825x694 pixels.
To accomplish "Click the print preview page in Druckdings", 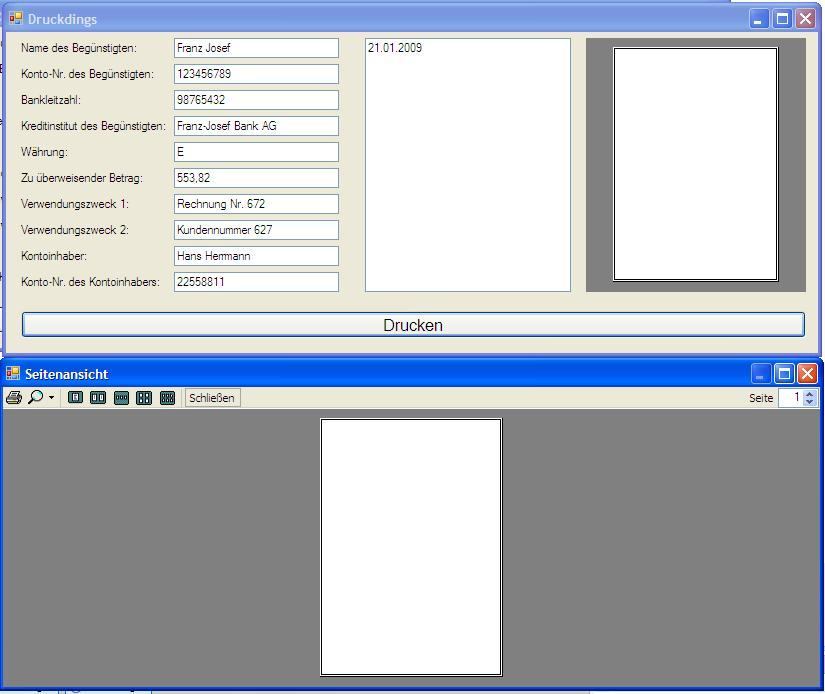I will pyautogui.click(x=696, y=164).
